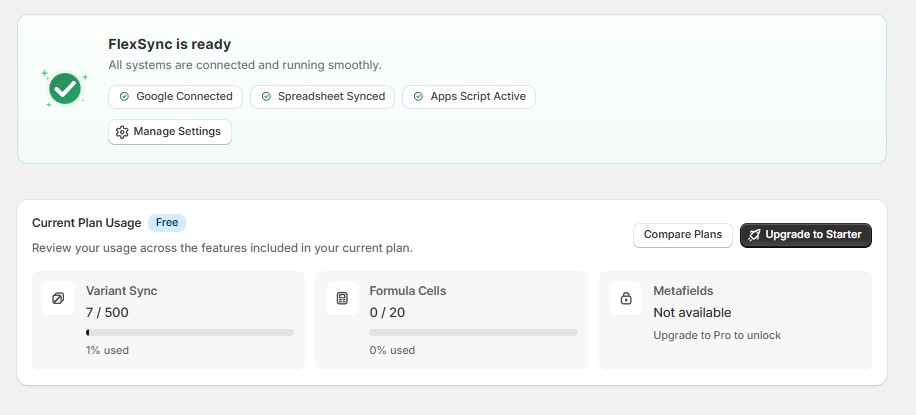
Task: Click the Formula Cells usage progress bar
Action: (473, 333)
